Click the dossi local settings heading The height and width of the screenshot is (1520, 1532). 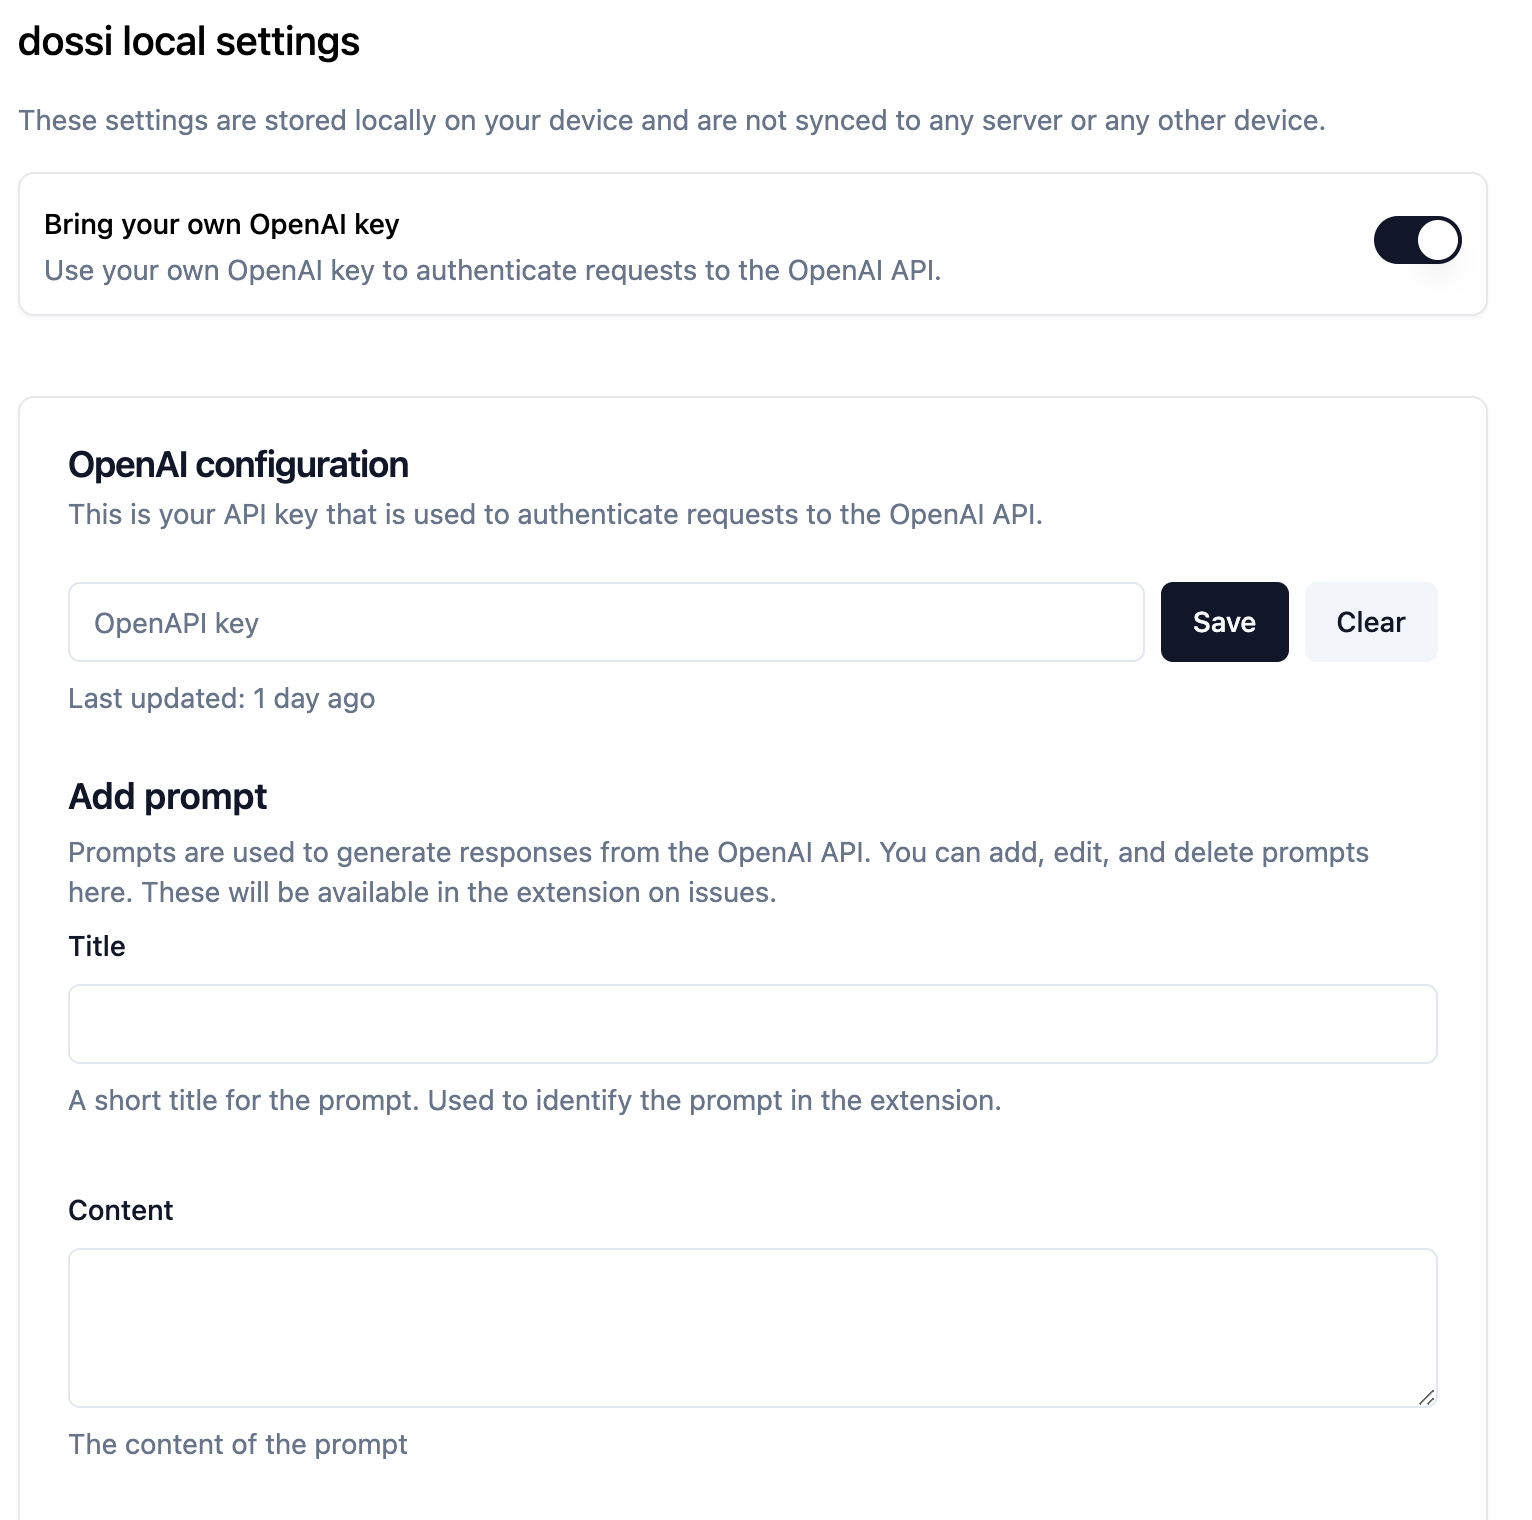(x=189, y=41)
